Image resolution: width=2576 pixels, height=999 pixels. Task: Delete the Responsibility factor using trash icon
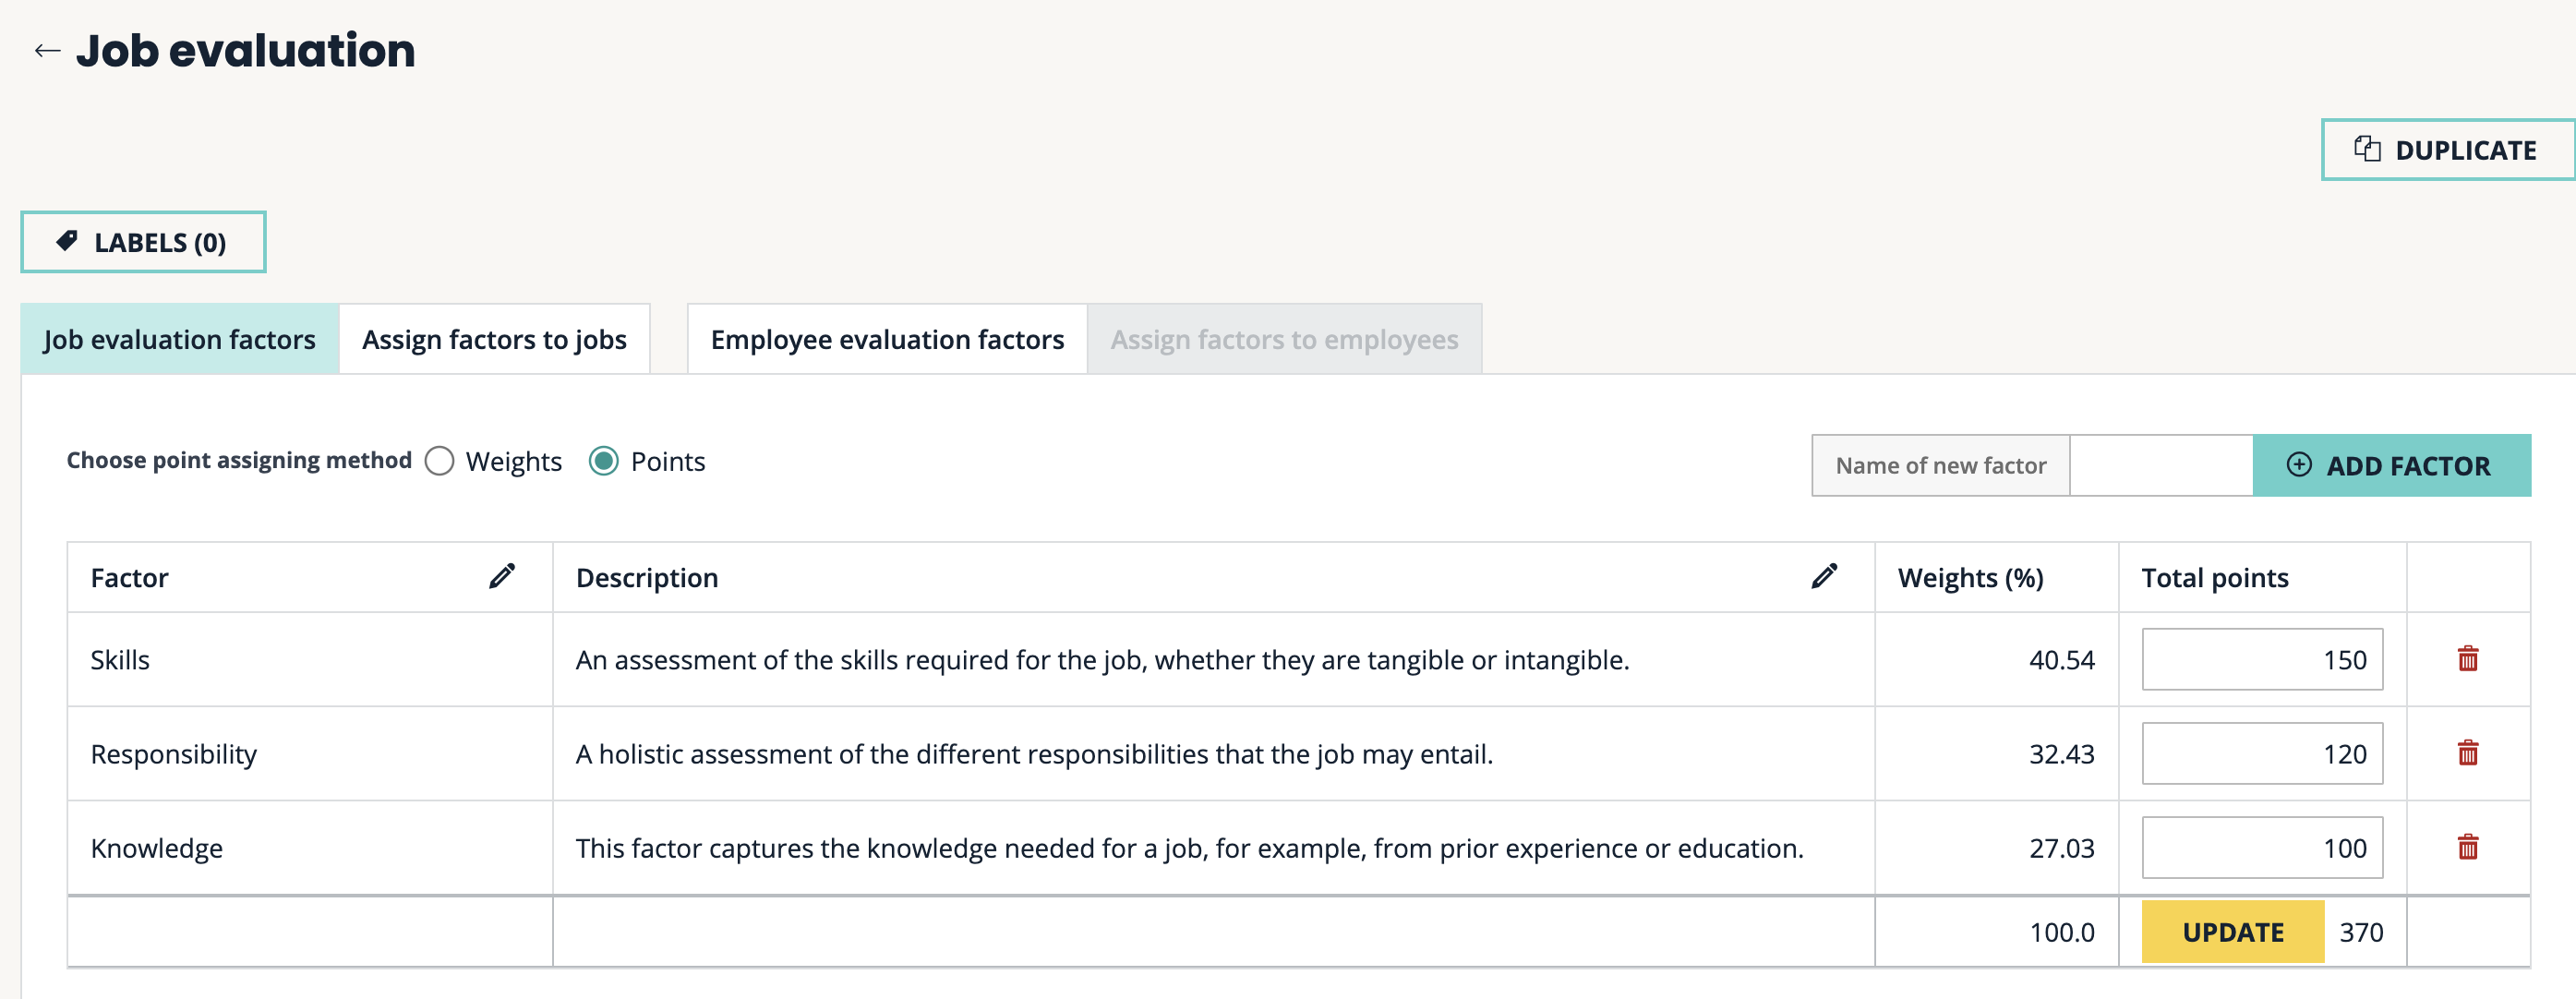point(2467,753)
